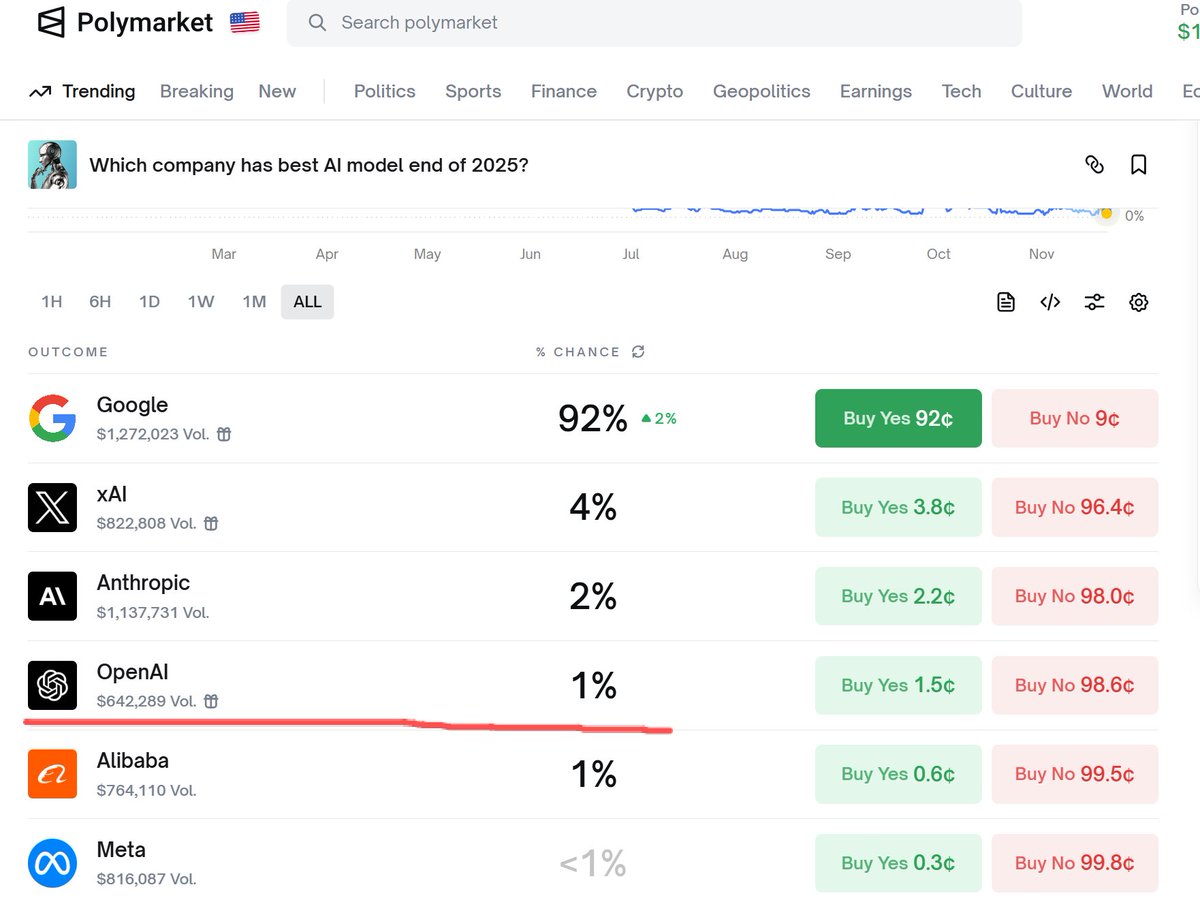The image size is (1200, 900).
Task: Click the Anthropic outcome name
Action: [x=143, y=583]
